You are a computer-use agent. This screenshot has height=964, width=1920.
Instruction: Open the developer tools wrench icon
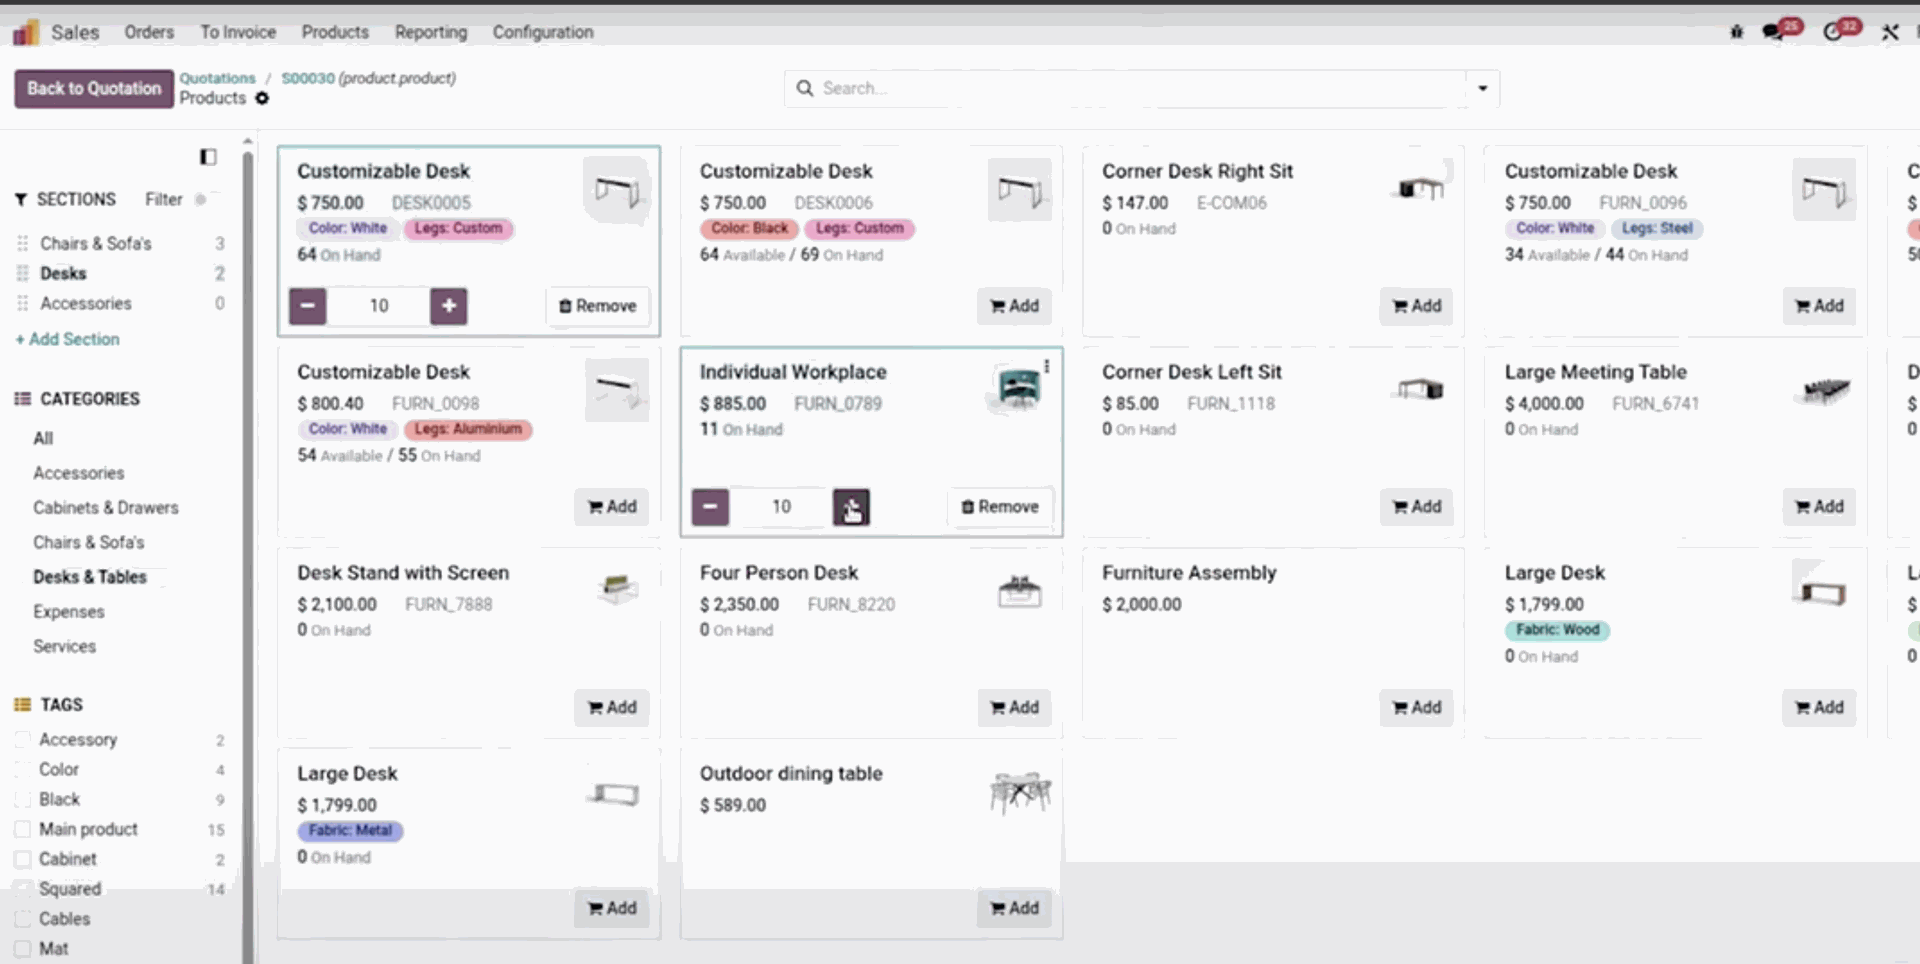tap(1890, 32)
